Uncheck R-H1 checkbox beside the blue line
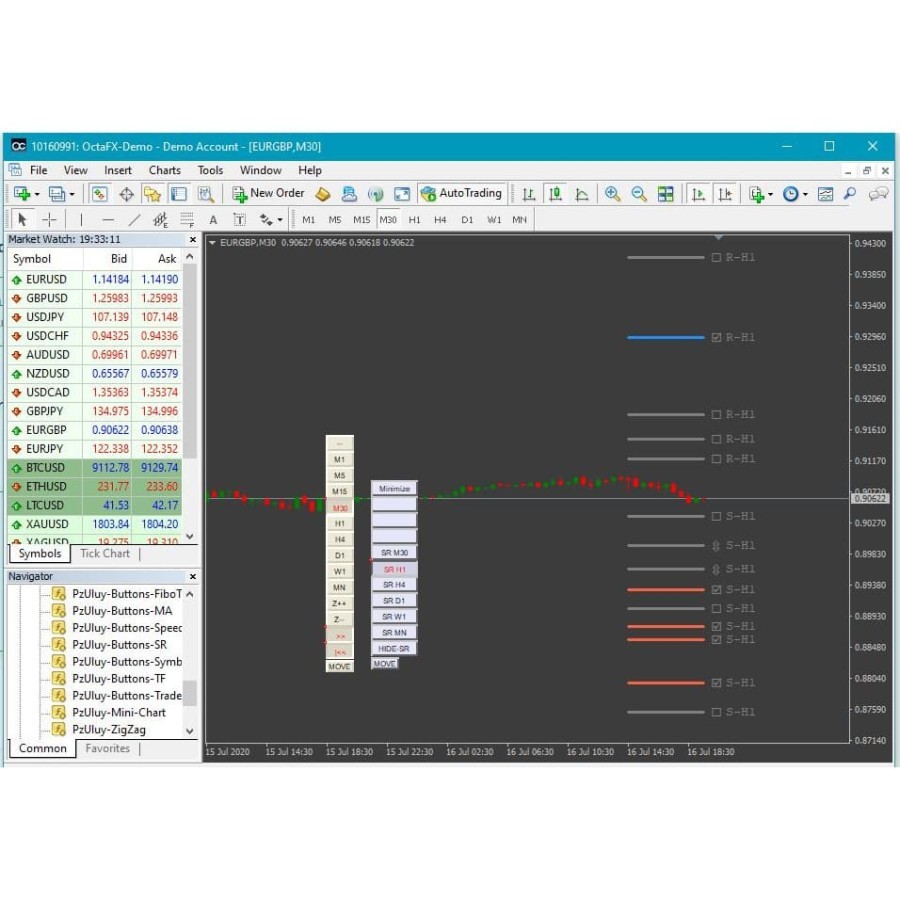This screenshot has height=900, width=900. pos(716,338)
